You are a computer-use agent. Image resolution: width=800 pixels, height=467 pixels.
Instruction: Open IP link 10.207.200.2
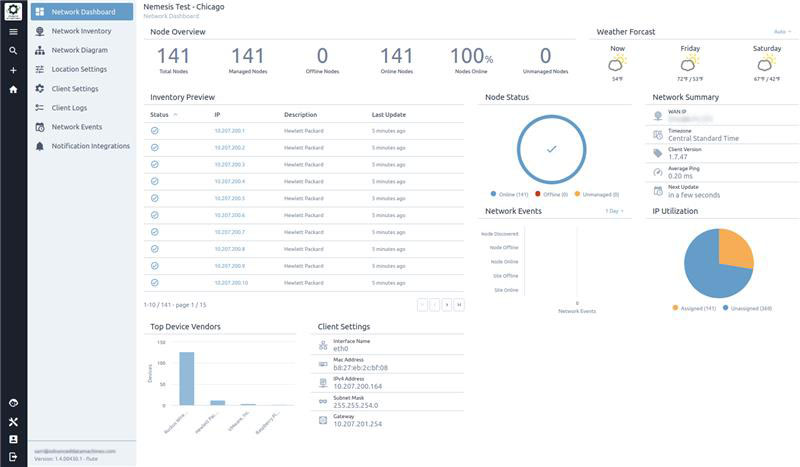(x=230, y=148)
